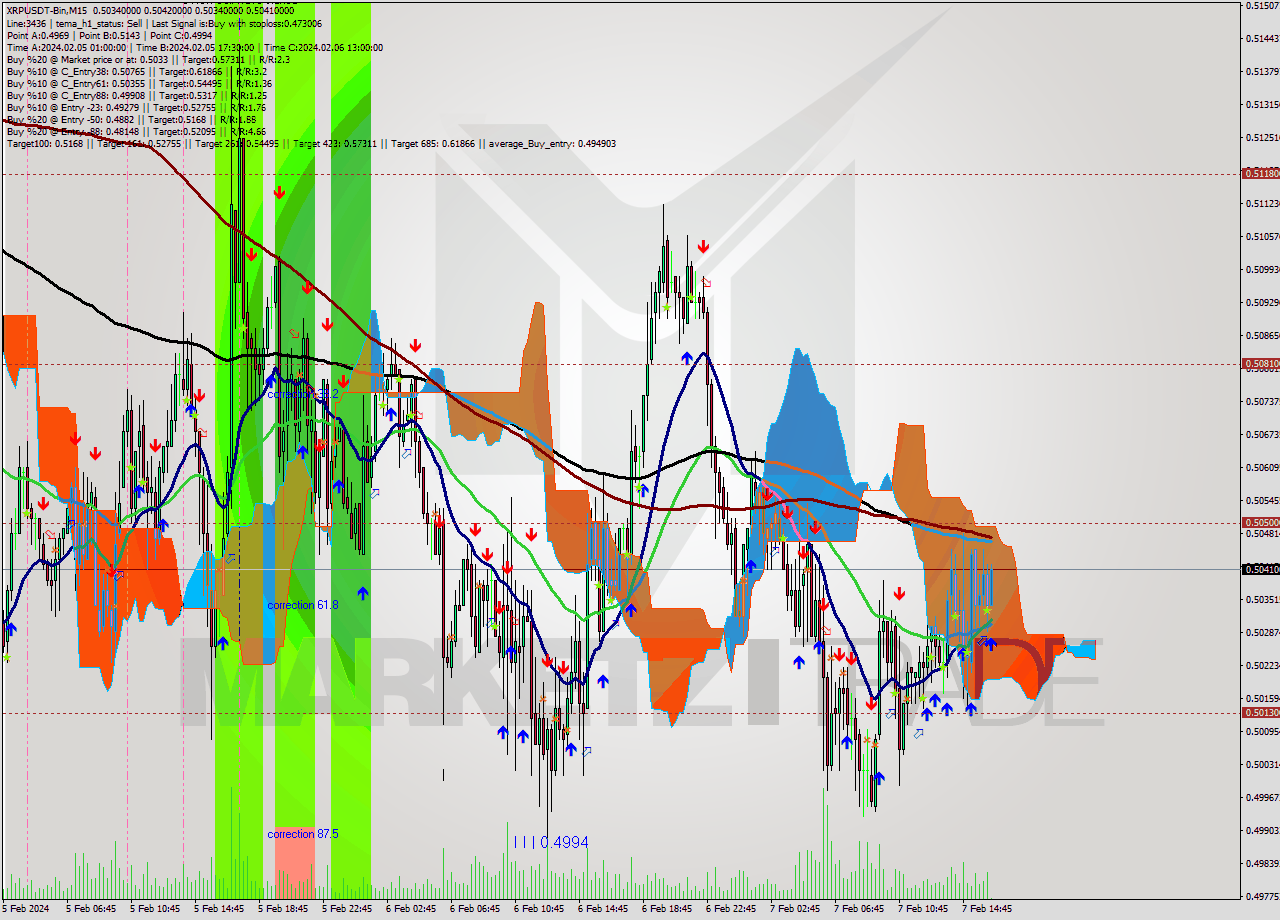Click the 'correction 61.8' chart label
1280x920 pixels.
[x=303, y=605]
